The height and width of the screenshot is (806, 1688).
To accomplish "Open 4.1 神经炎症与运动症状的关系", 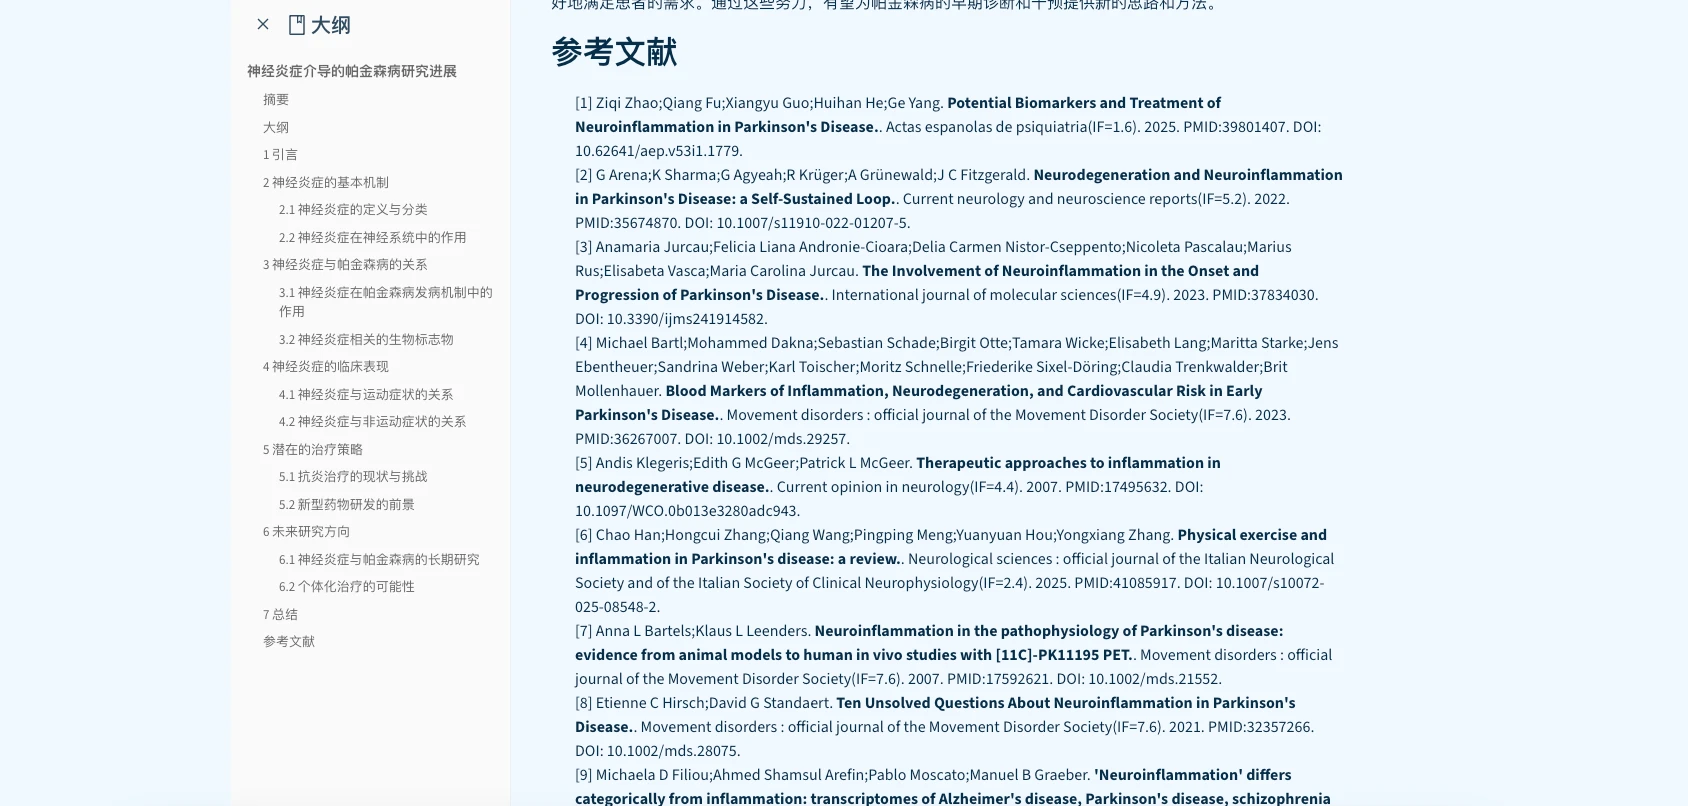I will 366,394.
